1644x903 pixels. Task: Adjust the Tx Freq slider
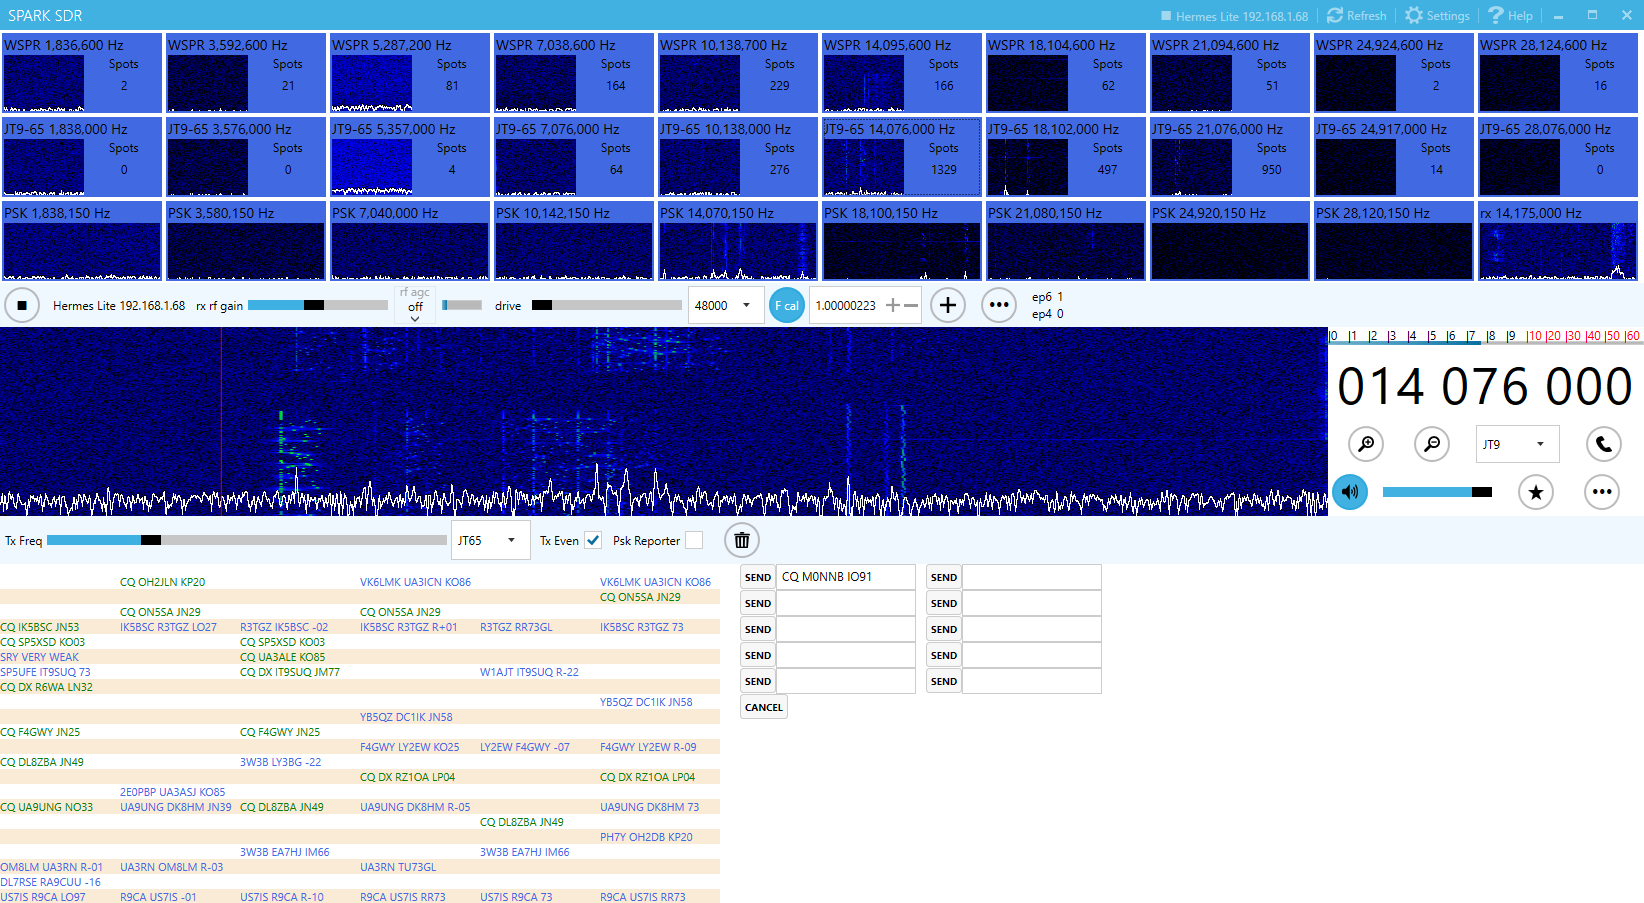[x=247, y=540]
